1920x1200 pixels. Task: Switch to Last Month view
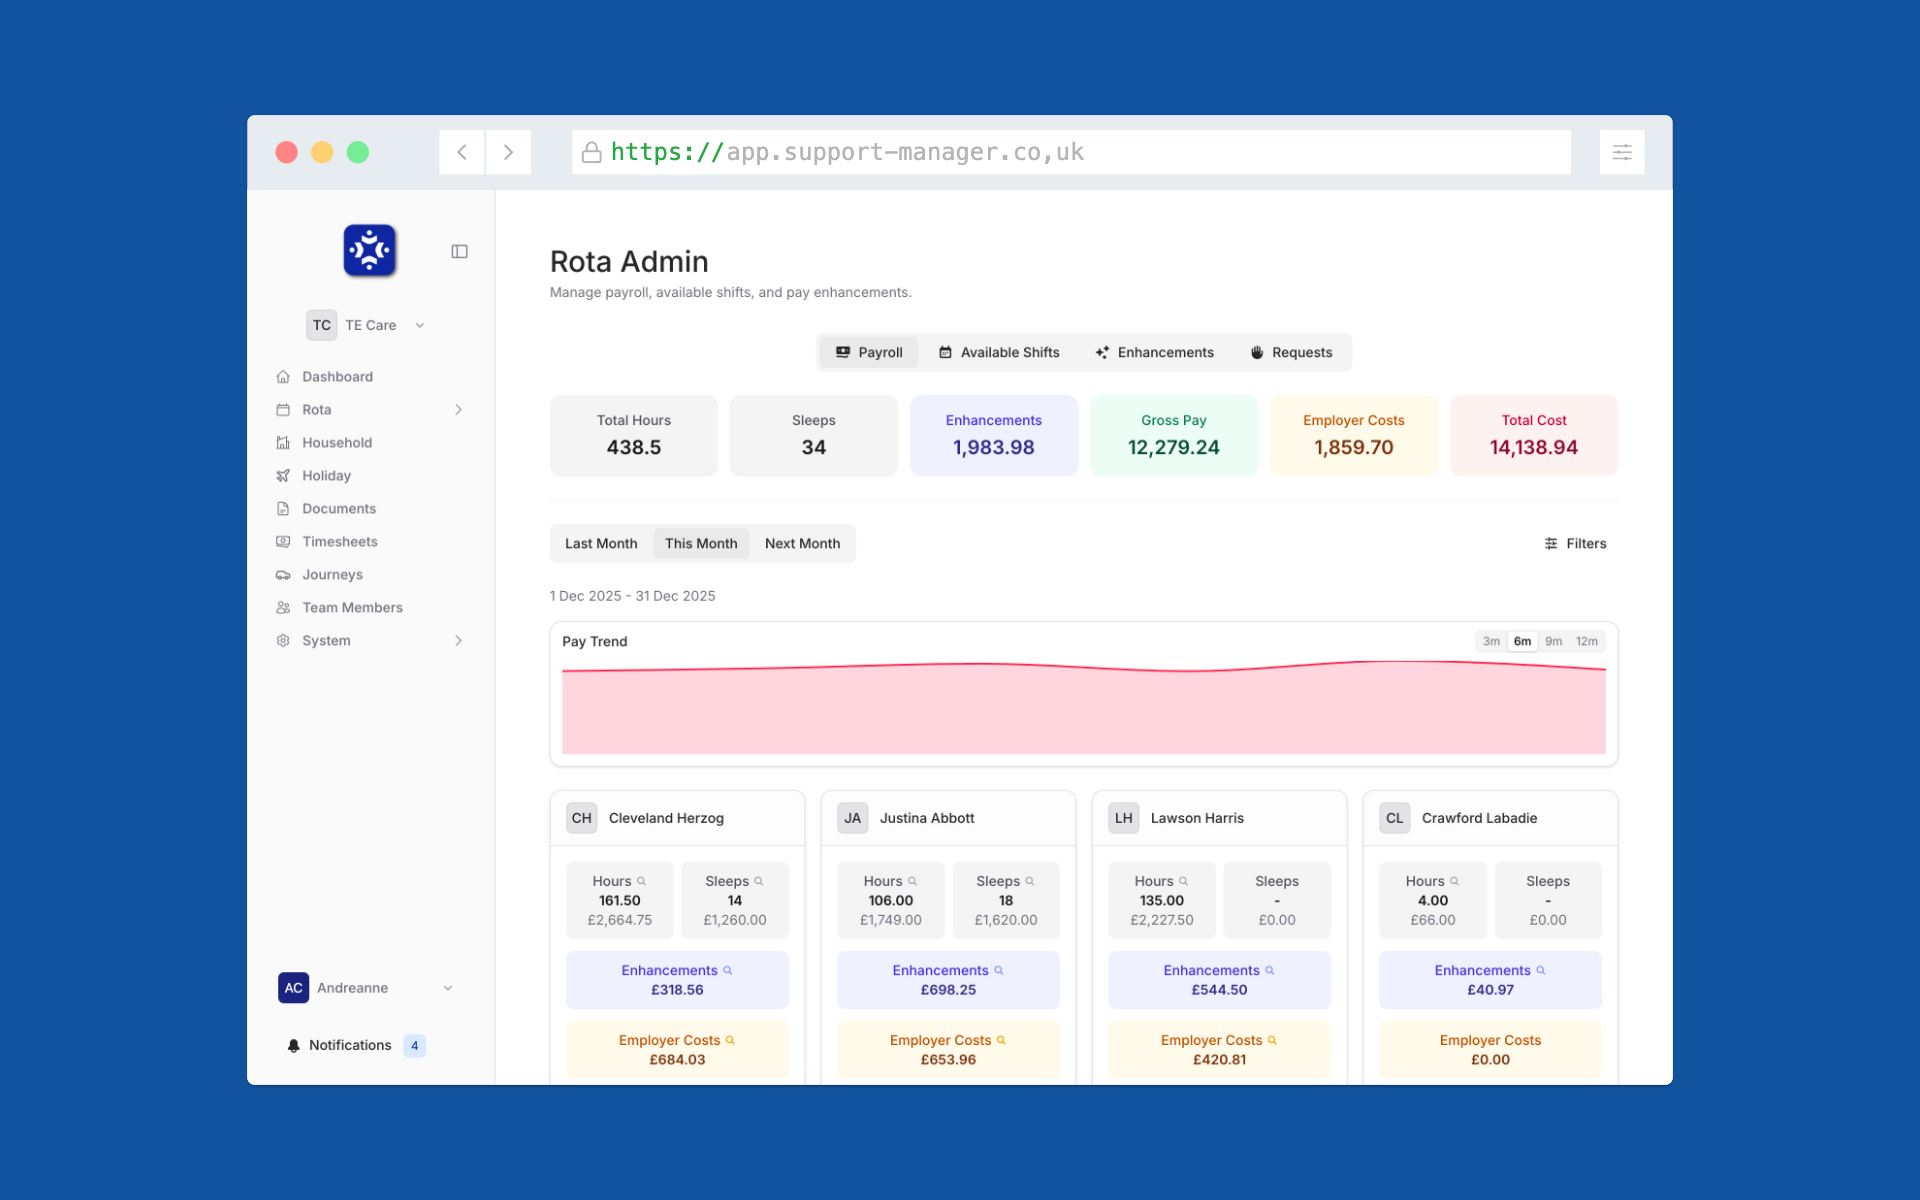tap(600, 543)
